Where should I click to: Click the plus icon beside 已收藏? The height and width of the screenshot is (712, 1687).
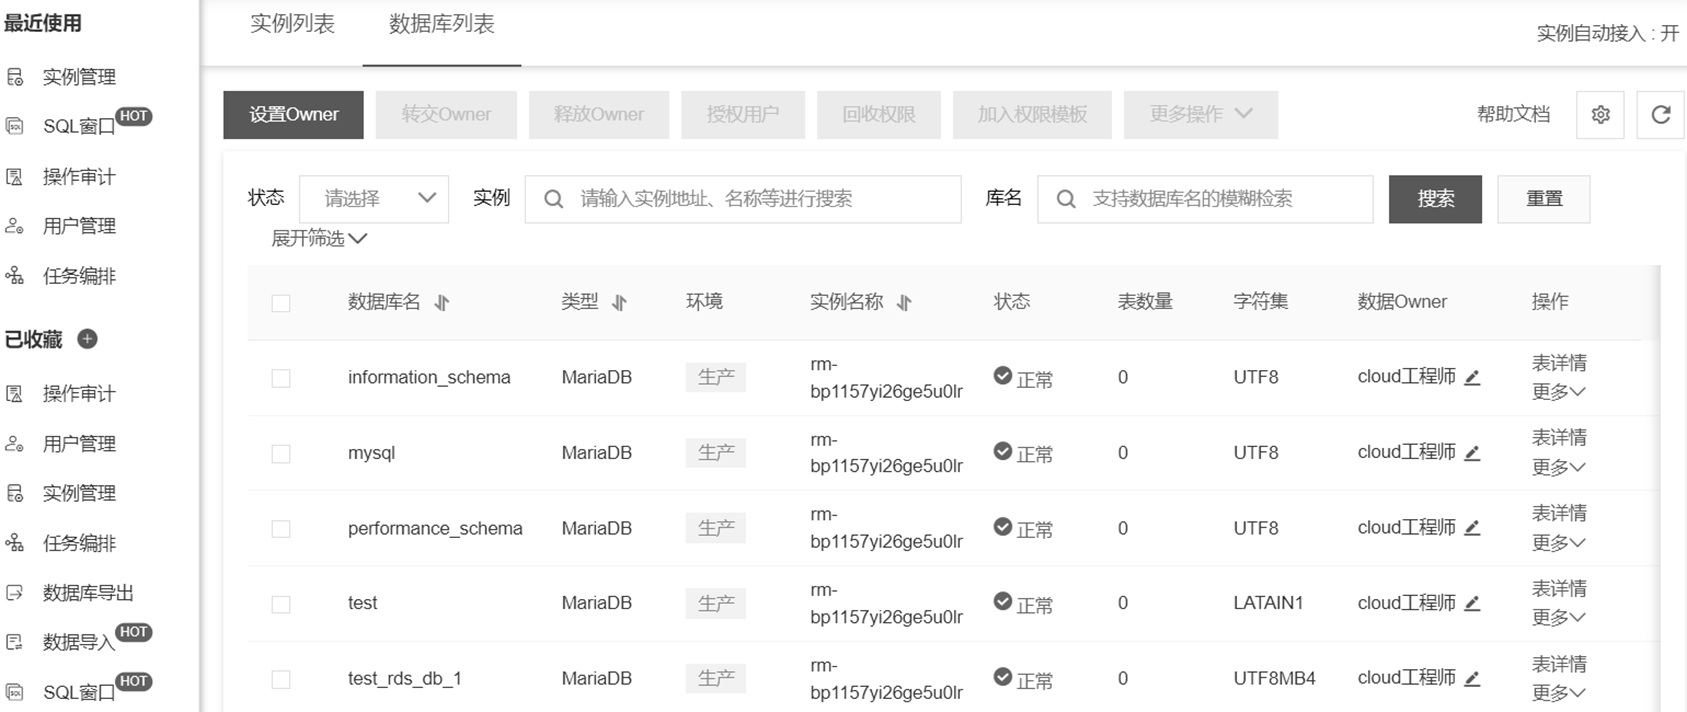click(x=88, y=339)
